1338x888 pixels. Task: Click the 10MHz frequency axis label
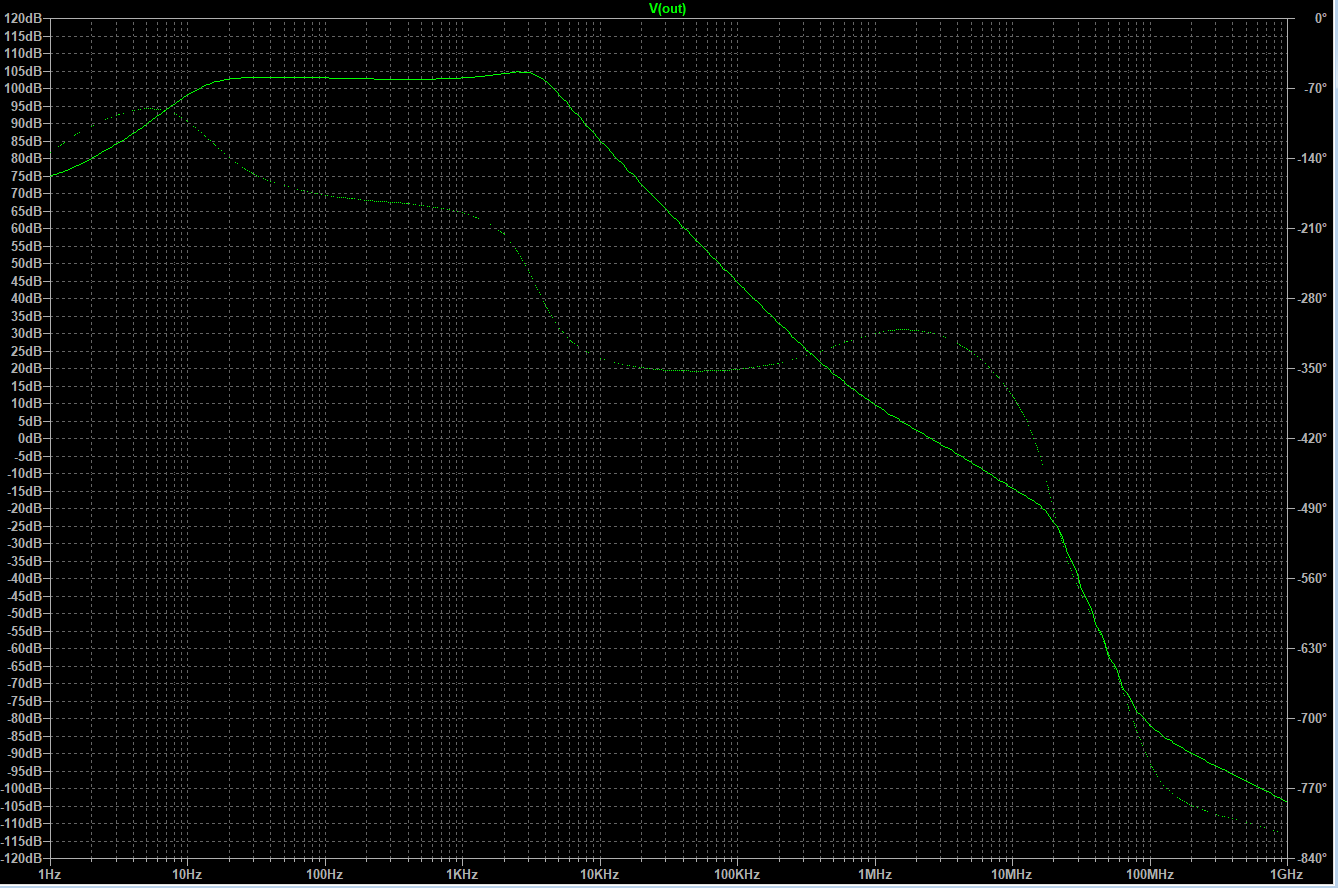tap(1012, 875)
